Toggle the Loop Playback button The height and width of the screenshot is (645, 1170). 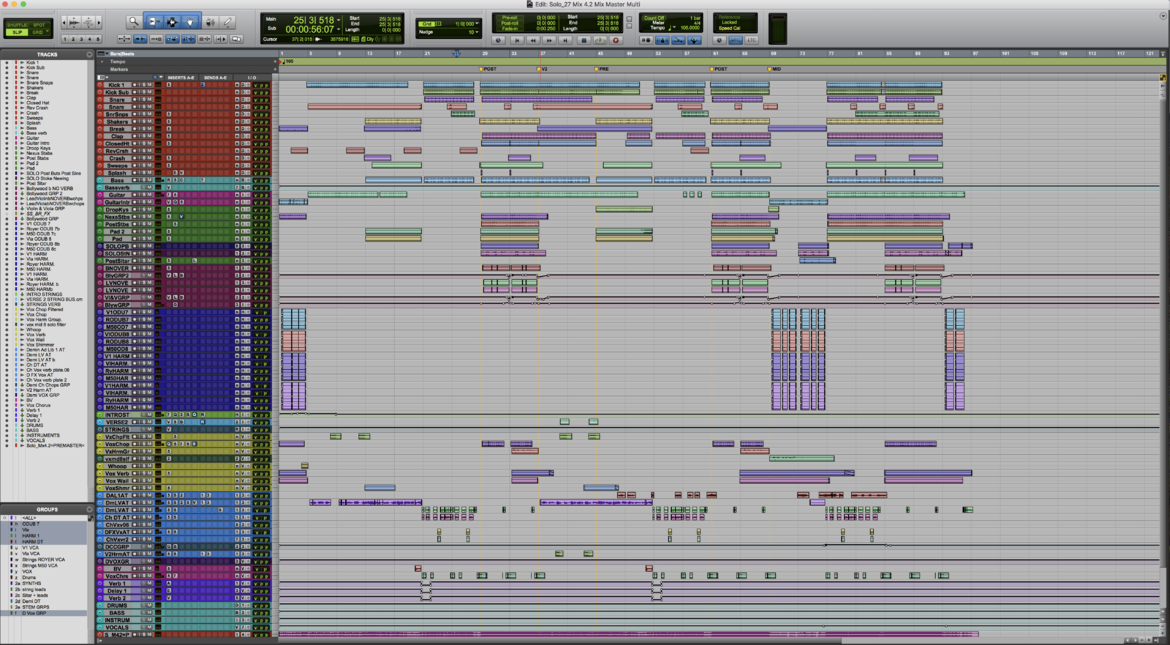[x=600, y=40]
